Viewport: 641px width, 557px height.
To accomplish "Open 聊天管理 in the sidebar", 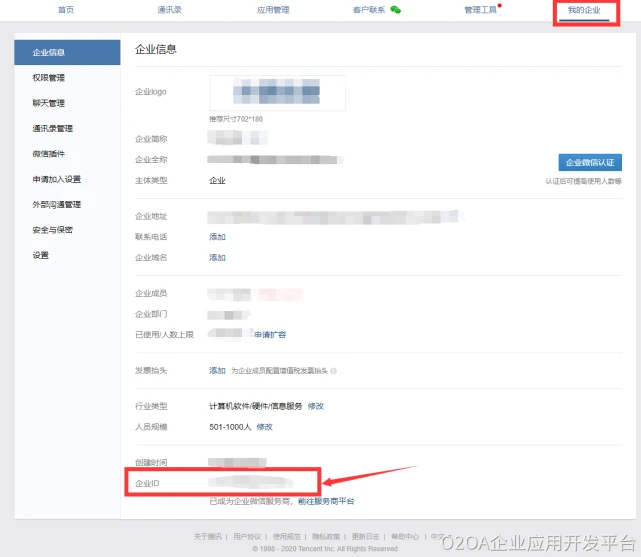I will [49, 103].
